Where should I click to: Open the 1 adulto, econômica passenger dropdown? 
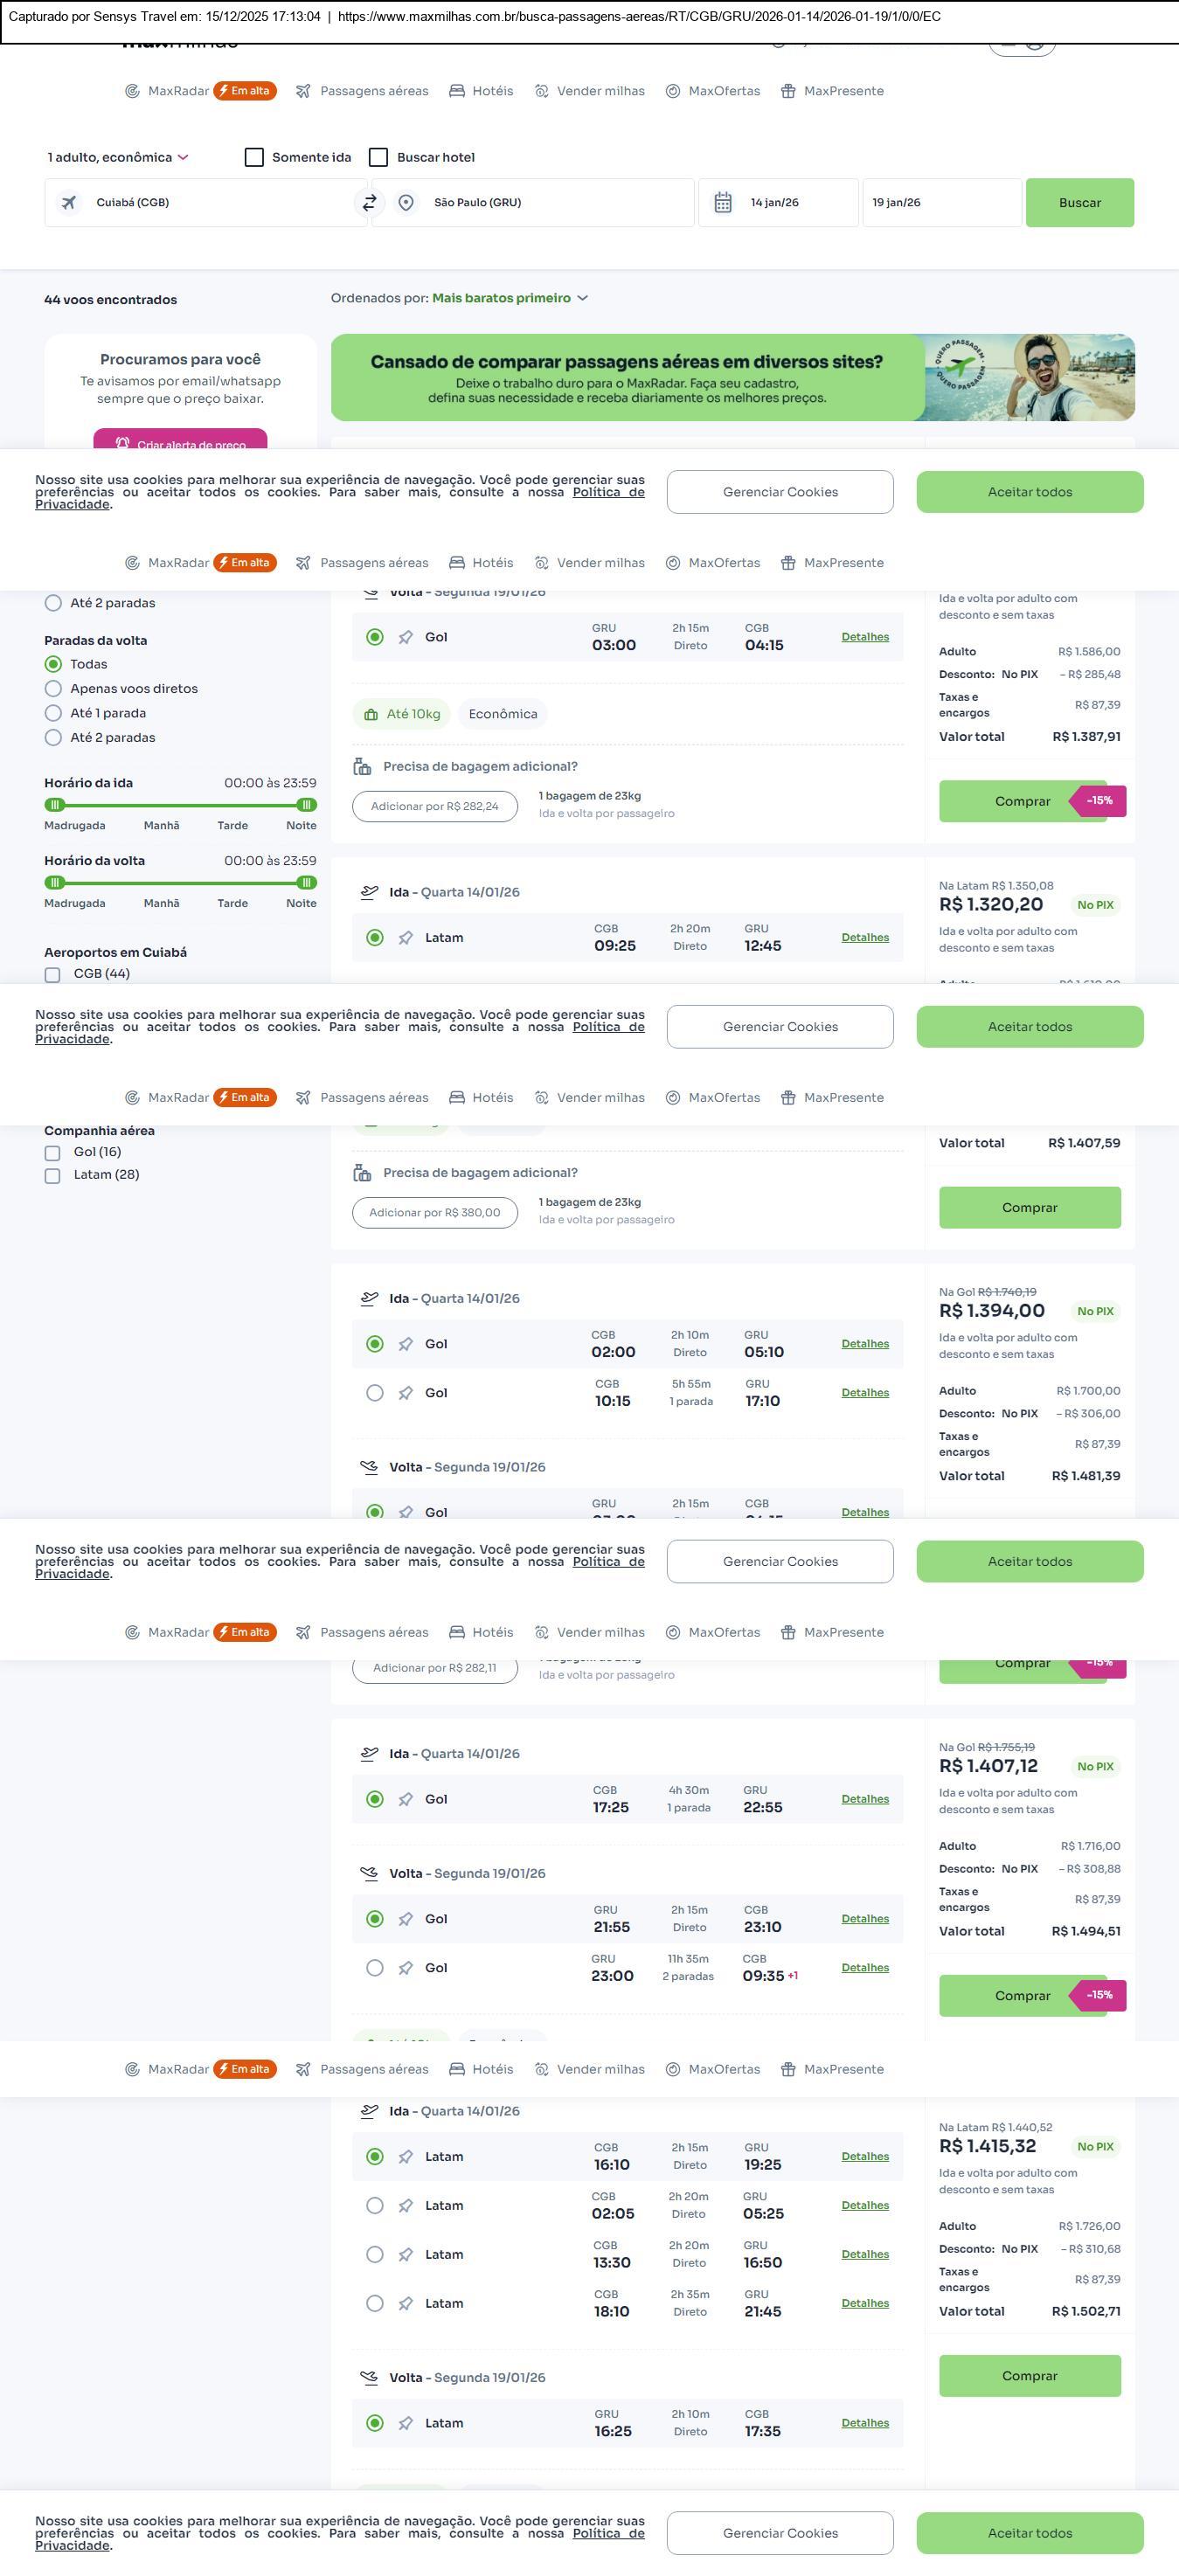click(x=118, y=158)
